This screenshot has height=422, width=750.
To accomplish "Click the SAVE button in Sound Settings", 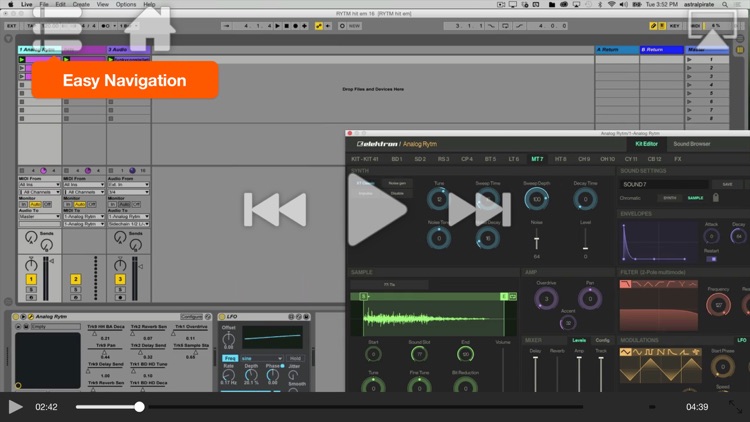I will click(x=727, y=184).
